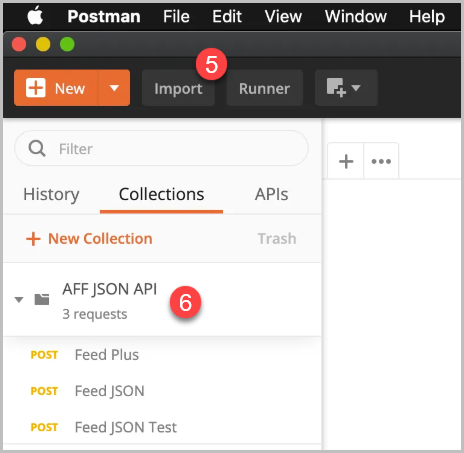
Task: Click the '3 requests' label
Action: (95, 314)
